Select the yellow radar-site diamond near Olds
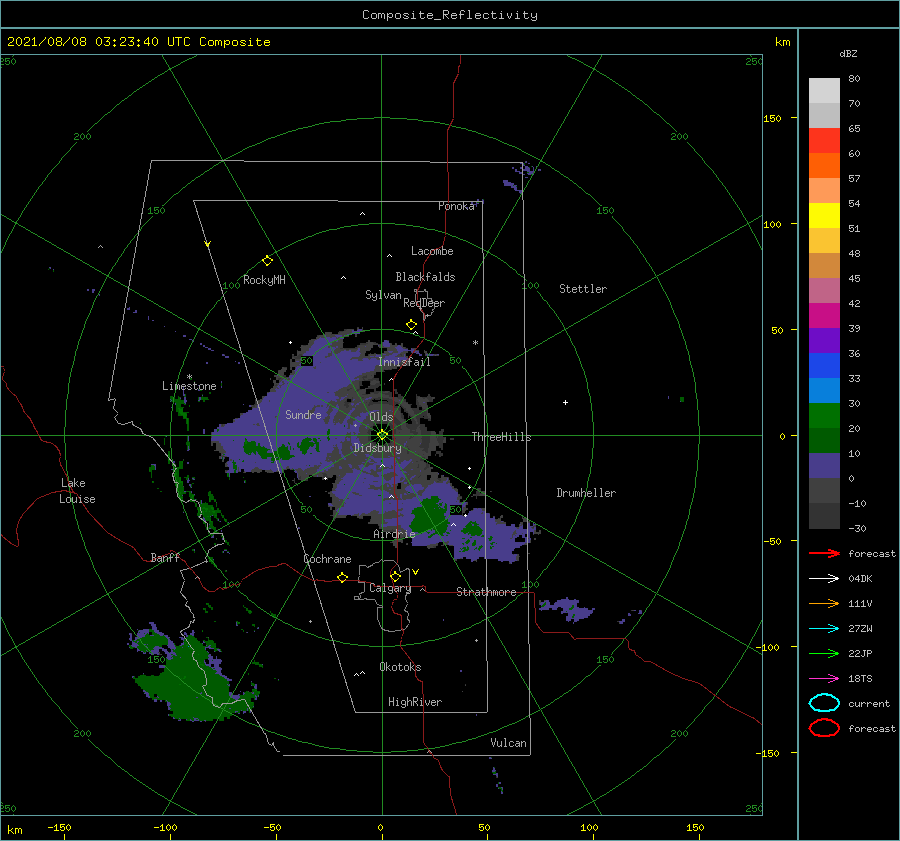 pos(382,435)
